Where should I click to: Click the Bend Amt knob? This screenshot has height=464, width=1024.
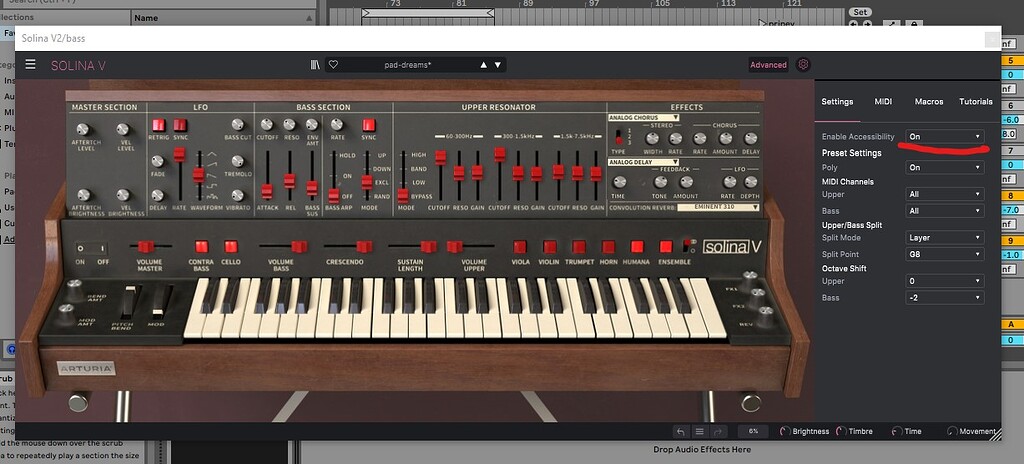point(74,286)
